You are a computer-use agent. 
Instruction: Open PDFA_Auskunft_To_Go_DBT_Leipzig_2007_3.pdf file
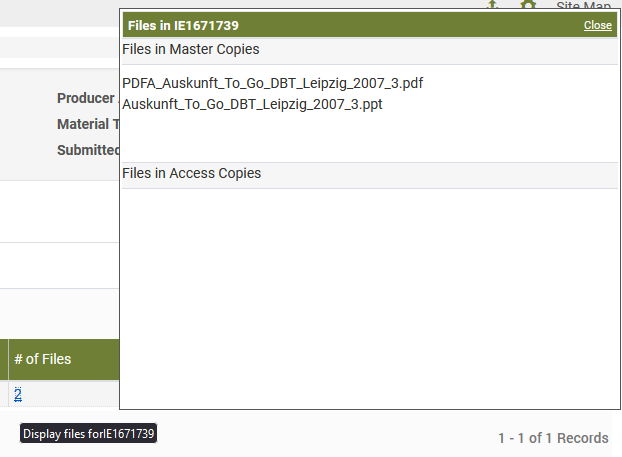271,83
